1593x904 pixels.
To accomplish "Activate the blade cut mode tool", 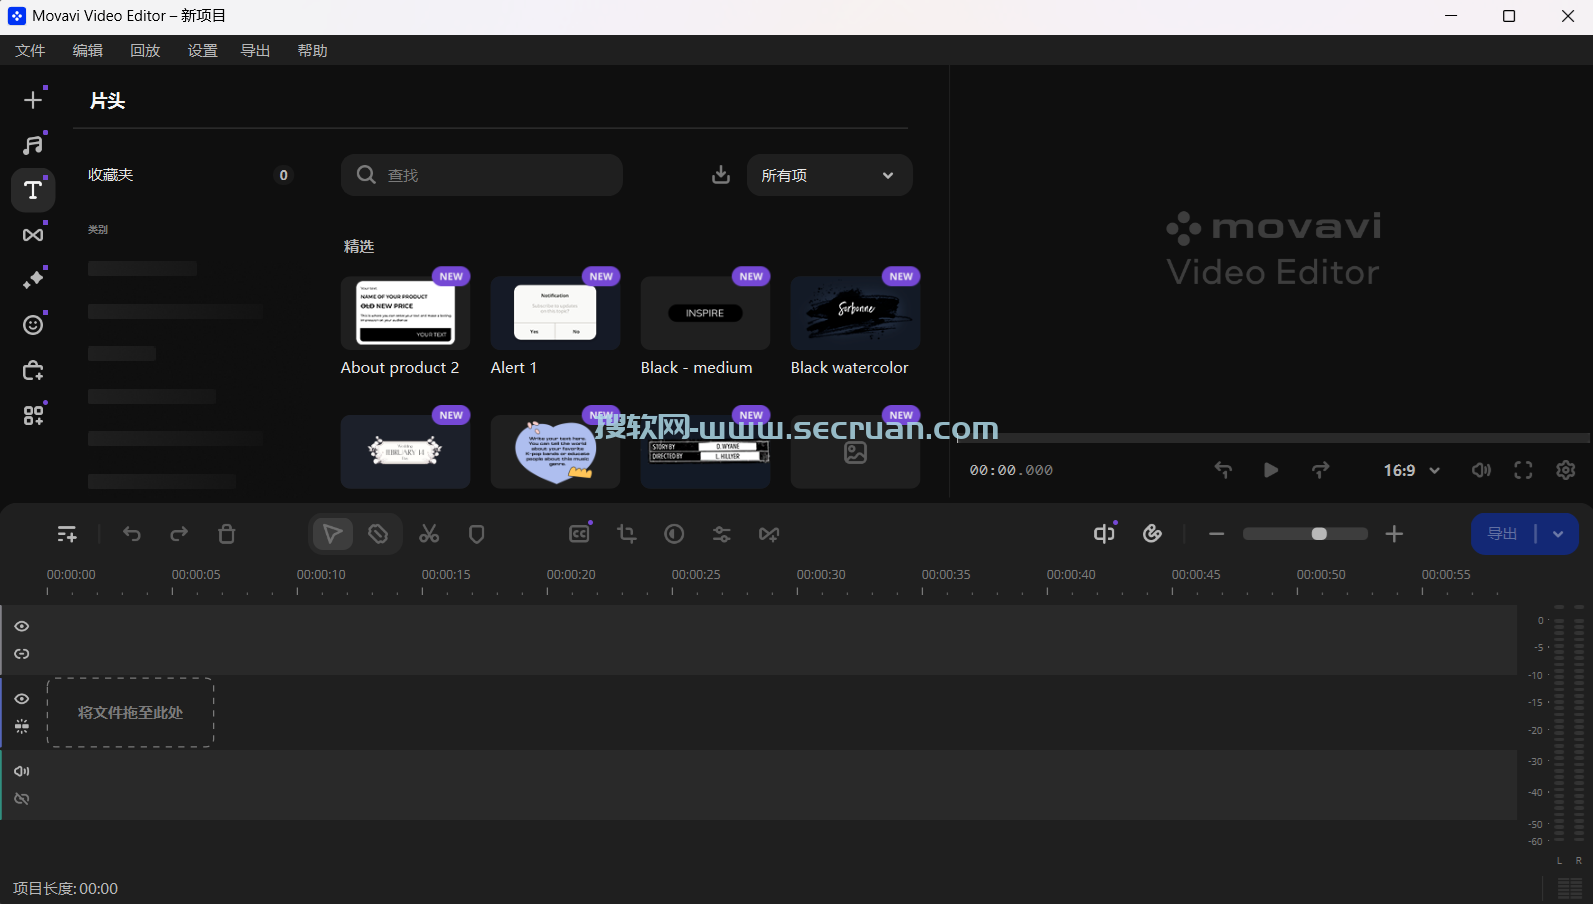I will (x=378, y=534).
